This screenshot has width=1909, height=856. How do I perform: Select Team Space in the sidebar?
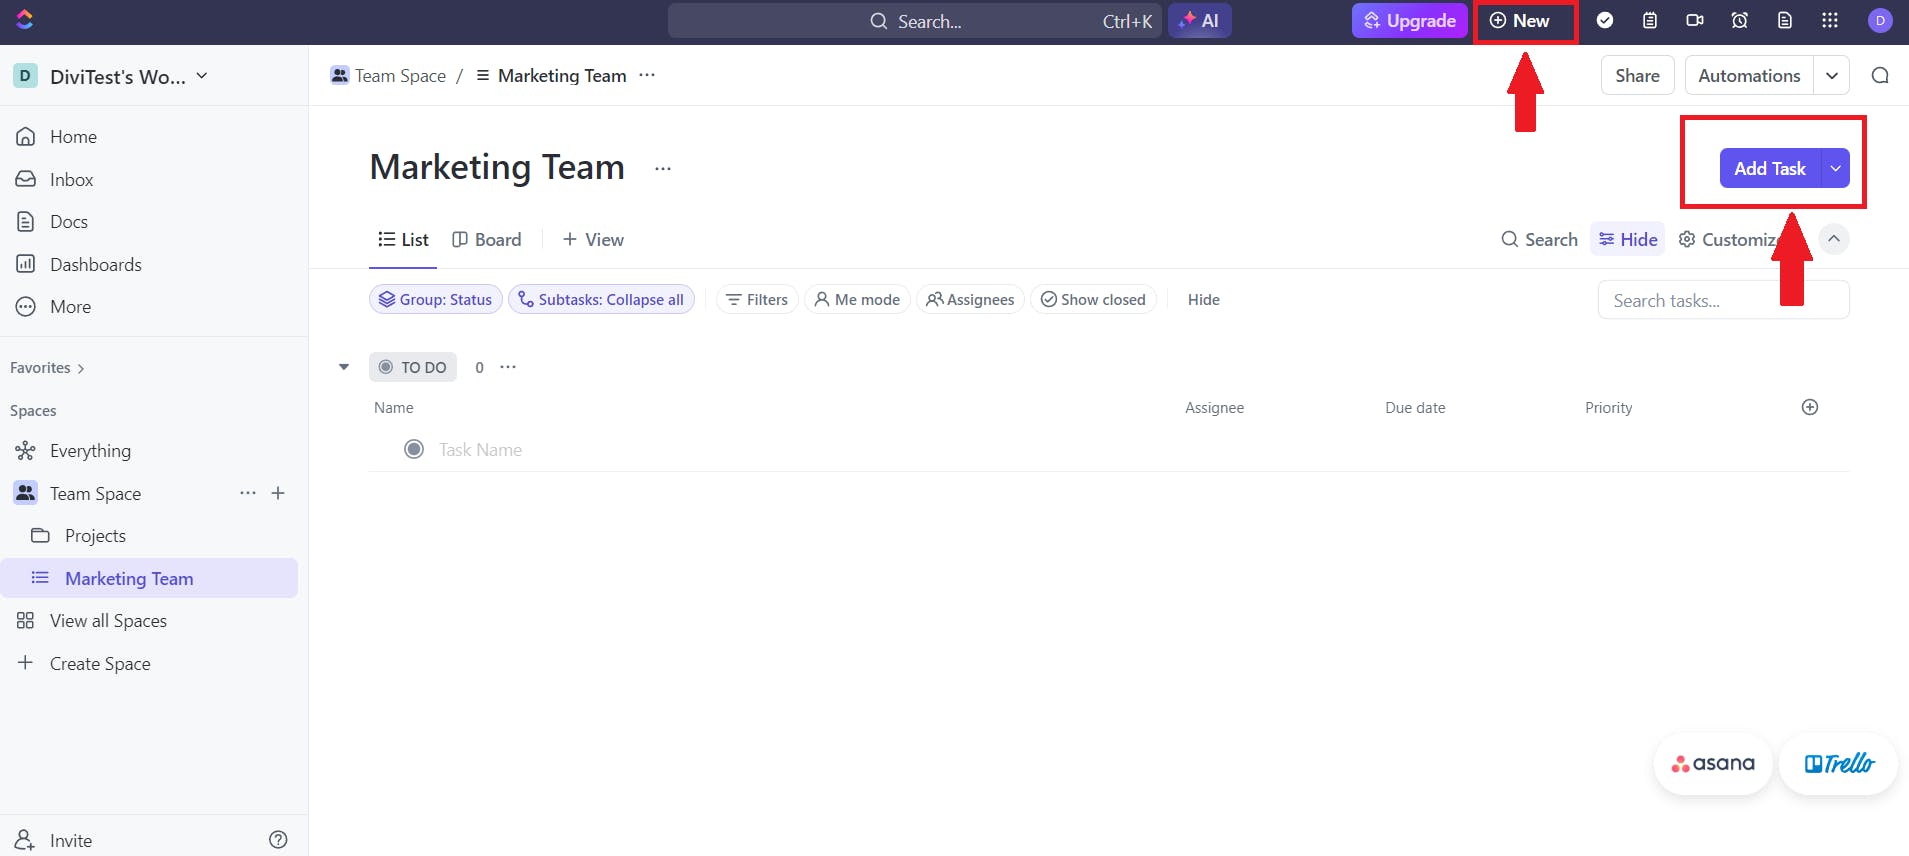pos(95,494)
